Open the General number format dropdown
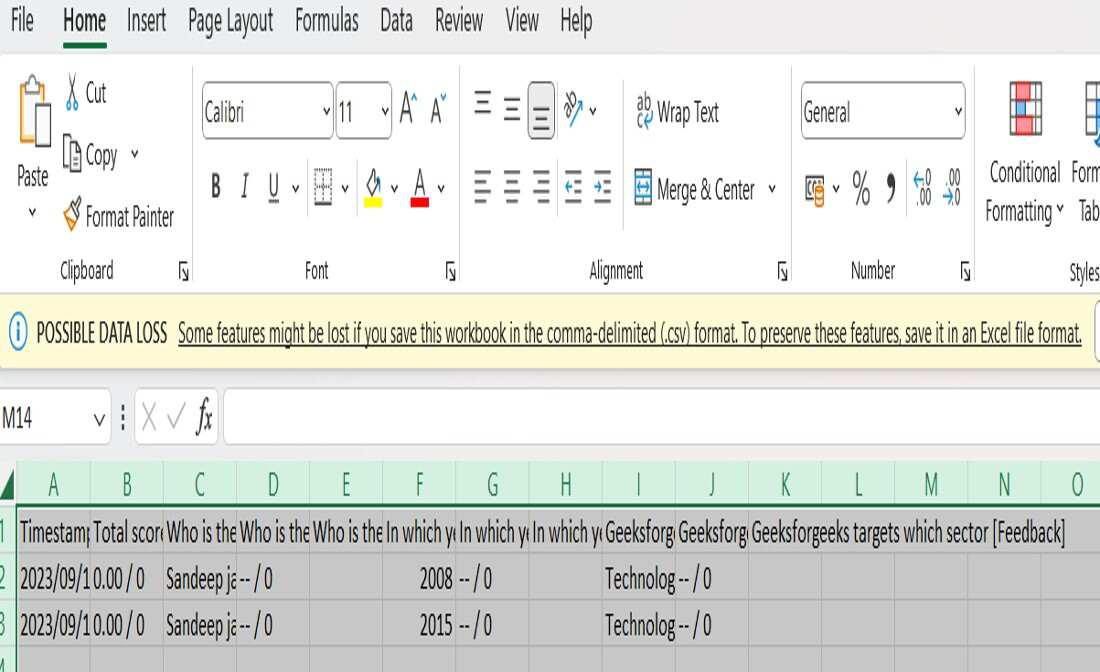1100x672 pixels. (958, 111)
